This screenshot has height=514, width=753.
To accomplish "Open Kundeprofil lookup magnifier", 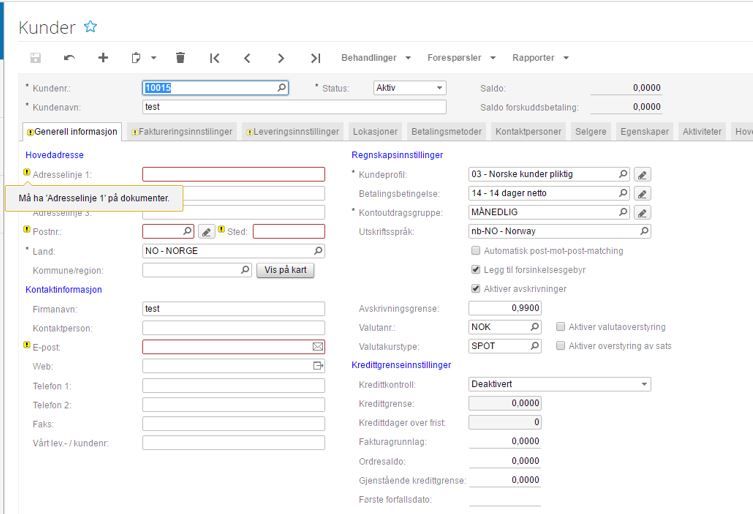I will pyautogui.click(x=623, y=174).
